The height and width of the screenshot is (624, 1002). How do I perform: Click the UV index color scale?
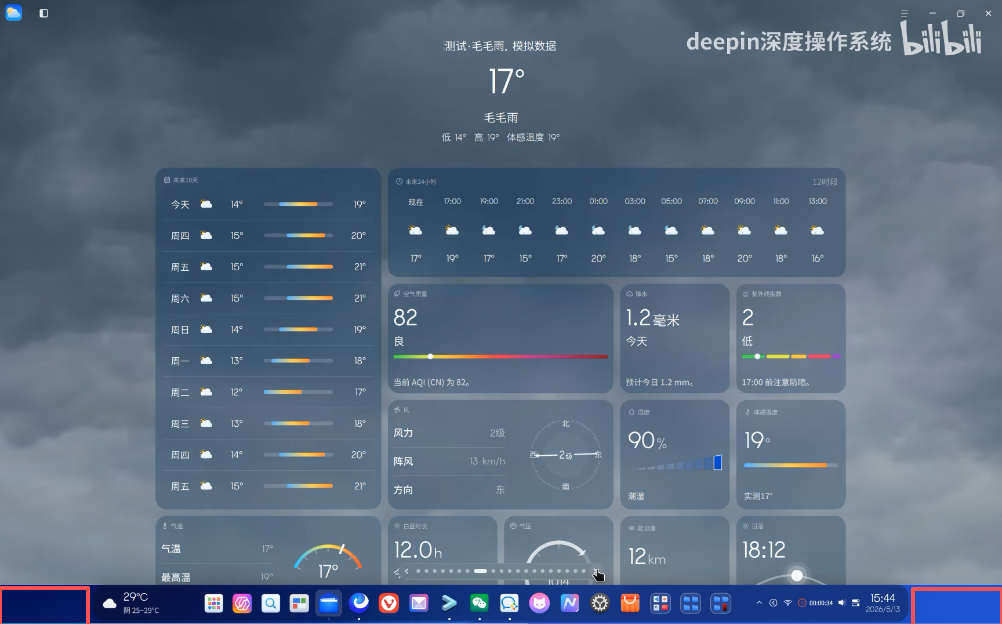[x=790, y=356]
